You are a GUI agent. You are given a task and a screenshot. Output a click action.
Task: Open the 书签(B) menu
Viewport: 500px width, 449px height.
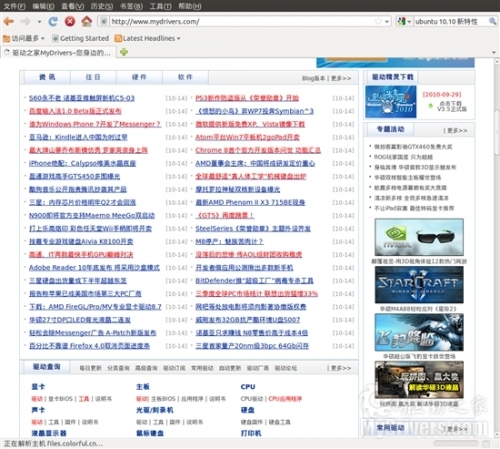coord(131,6)
